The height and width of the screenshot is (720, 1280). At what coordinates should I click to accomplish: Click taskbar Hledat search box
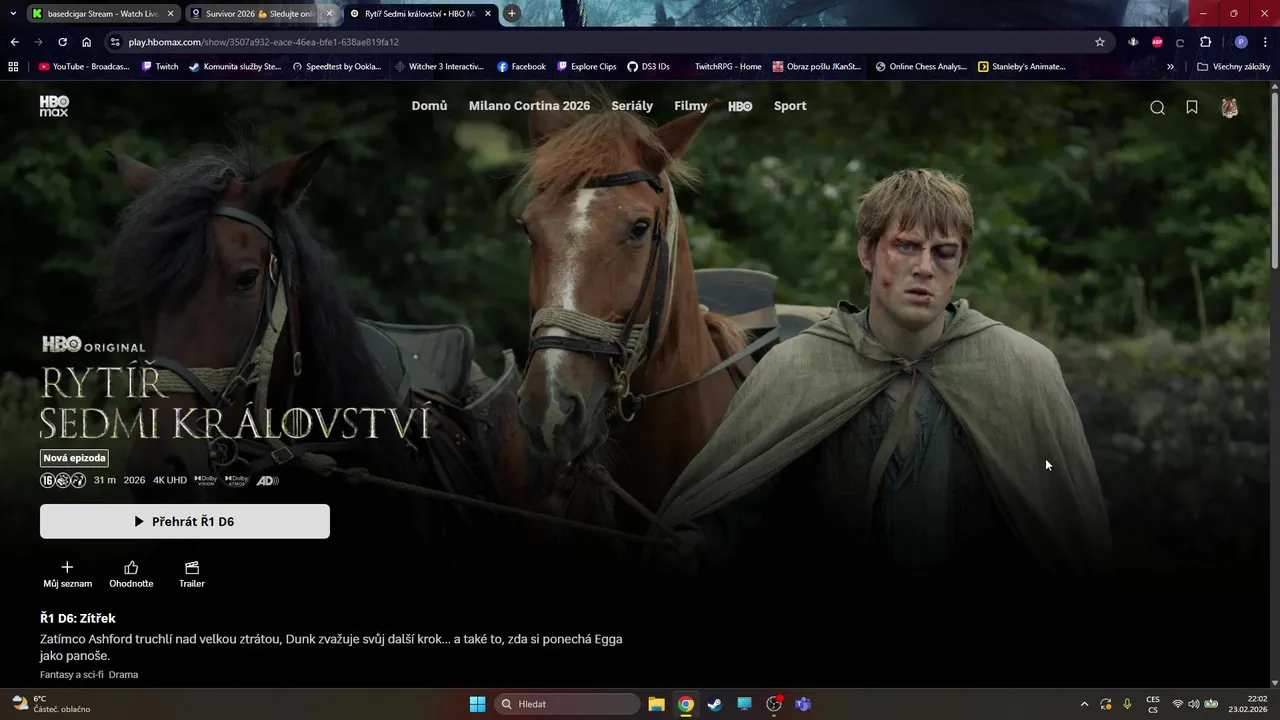(568, 704)
